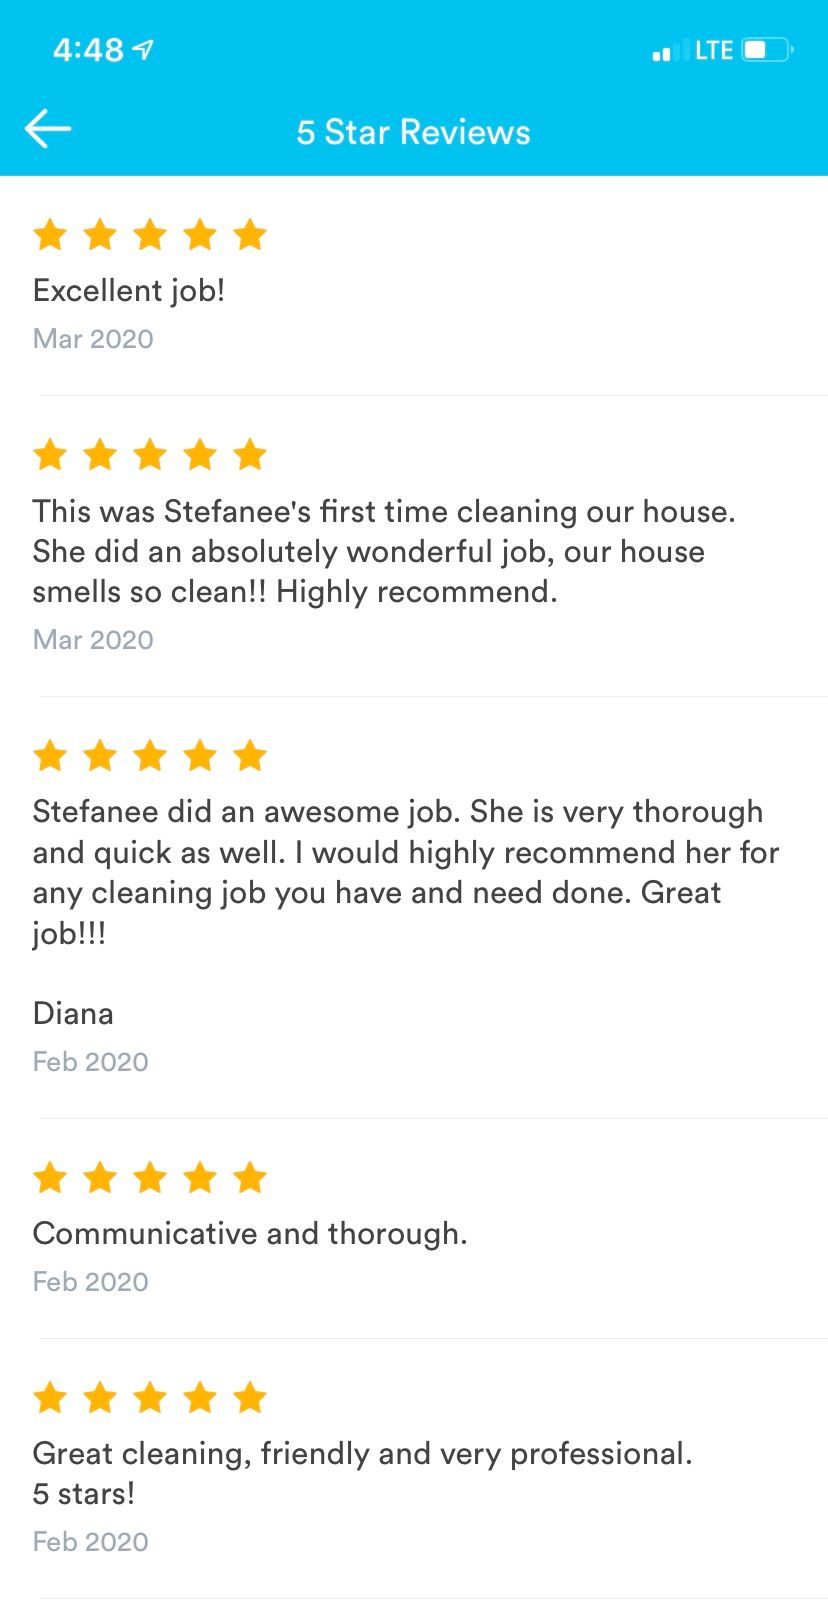
Task: Open 'Great cleaning, friendly and very professional' review
Action: click(x=362, y=1453)
